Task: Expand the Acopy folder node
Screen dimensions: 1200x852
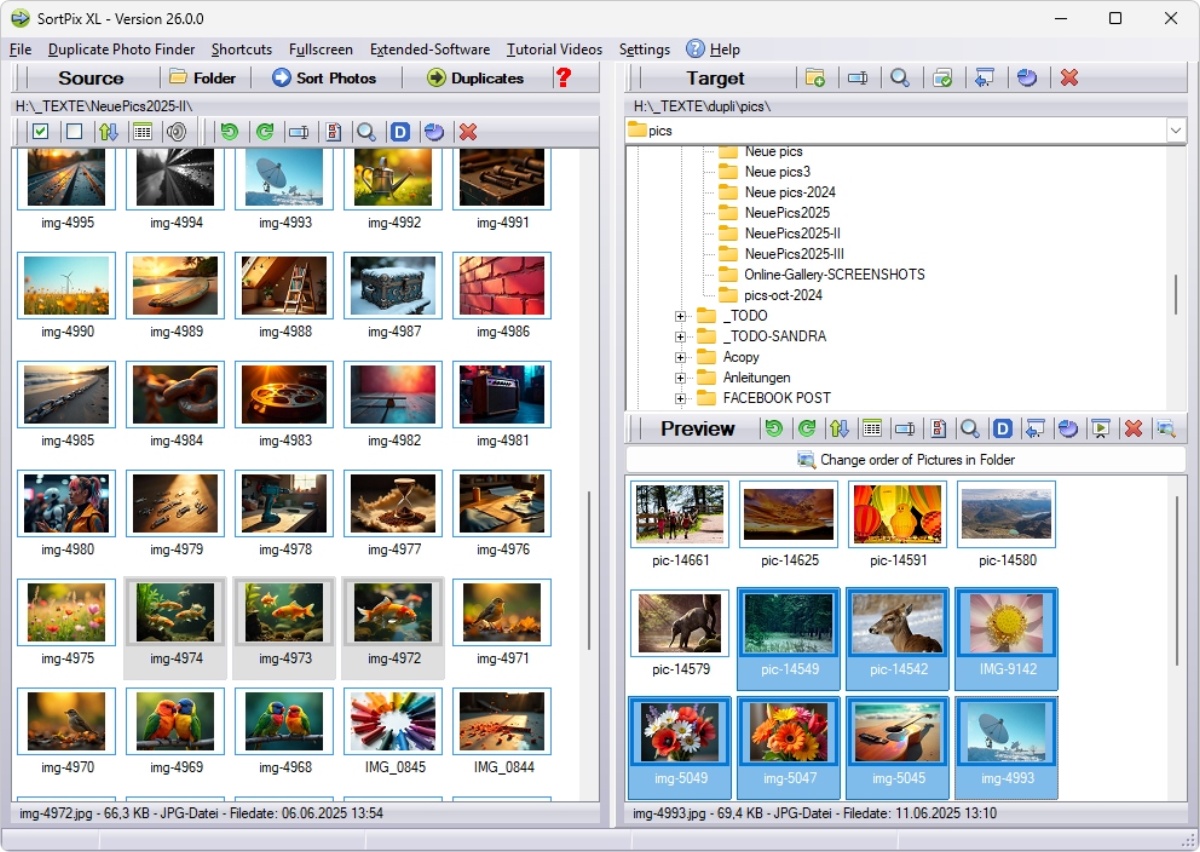Action: 681,357
